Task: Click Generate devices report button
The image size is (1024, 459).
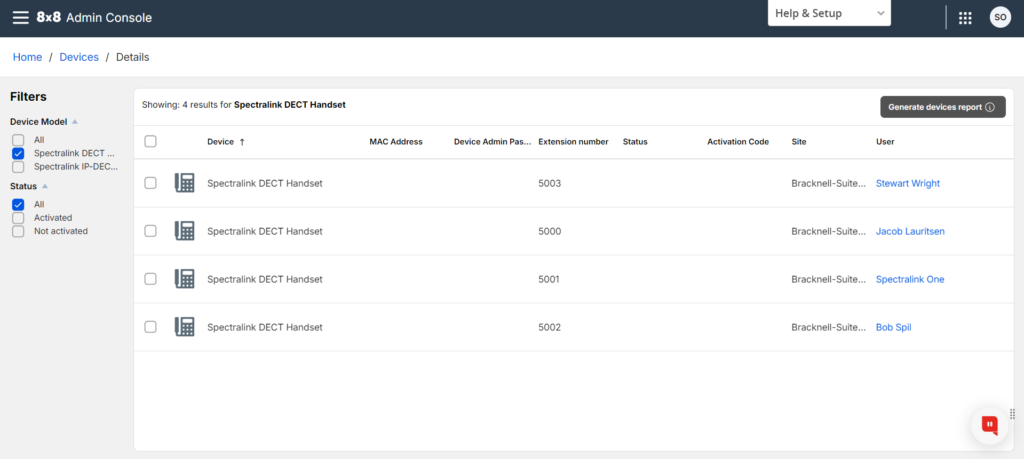Action: (x=942, y=107)
